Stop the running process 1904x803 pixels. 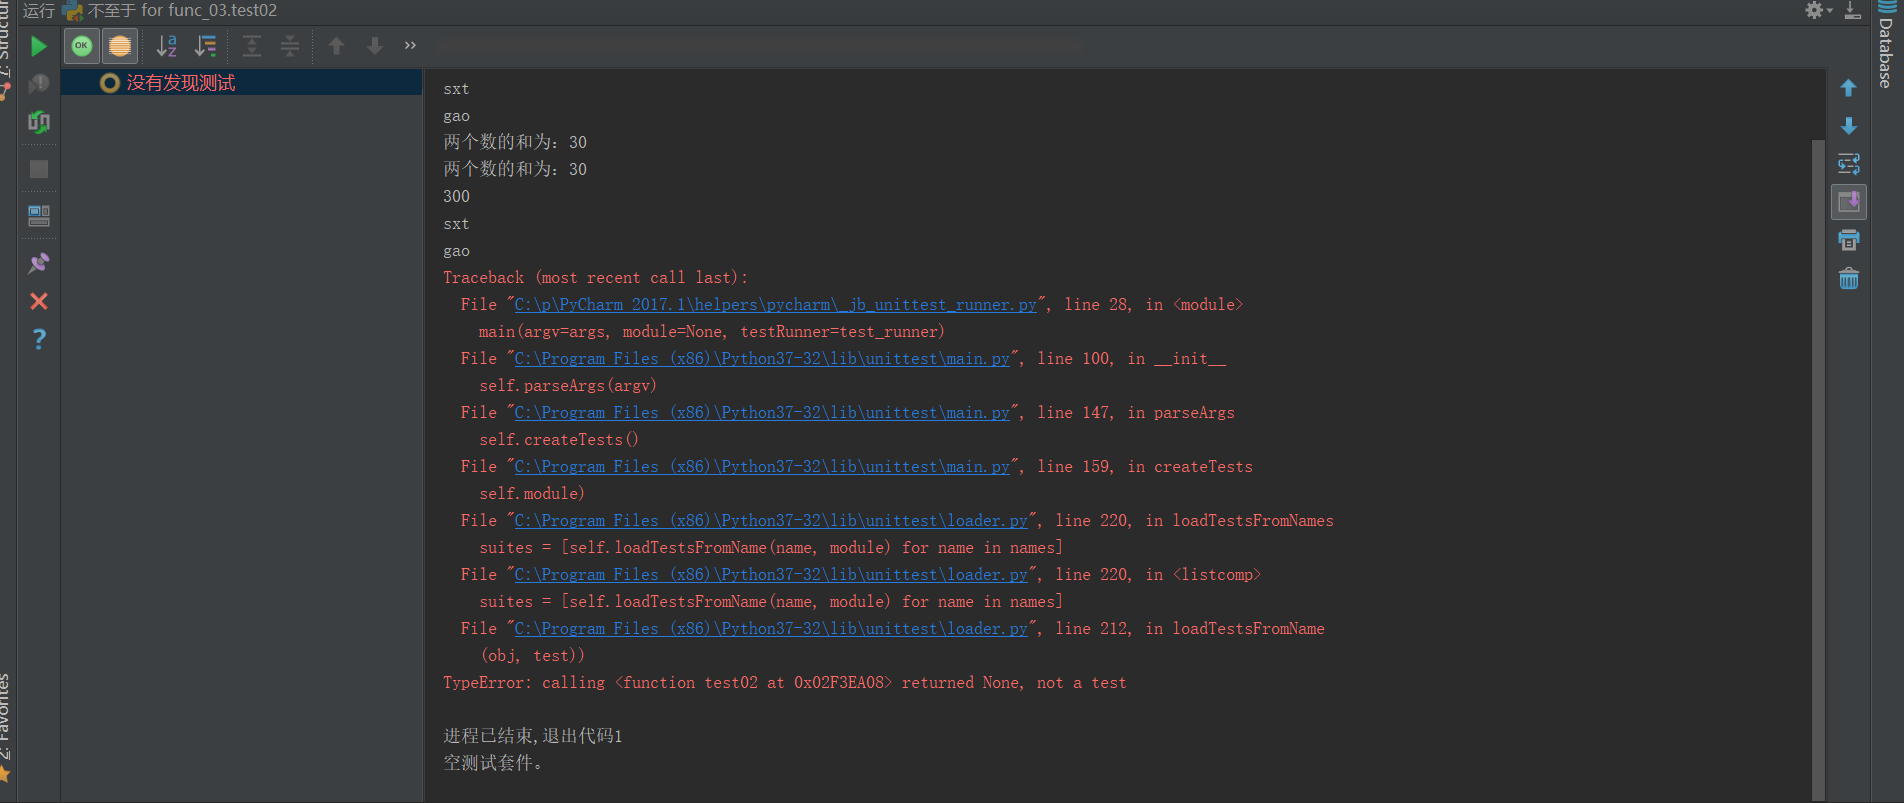(x=38, y=169)
